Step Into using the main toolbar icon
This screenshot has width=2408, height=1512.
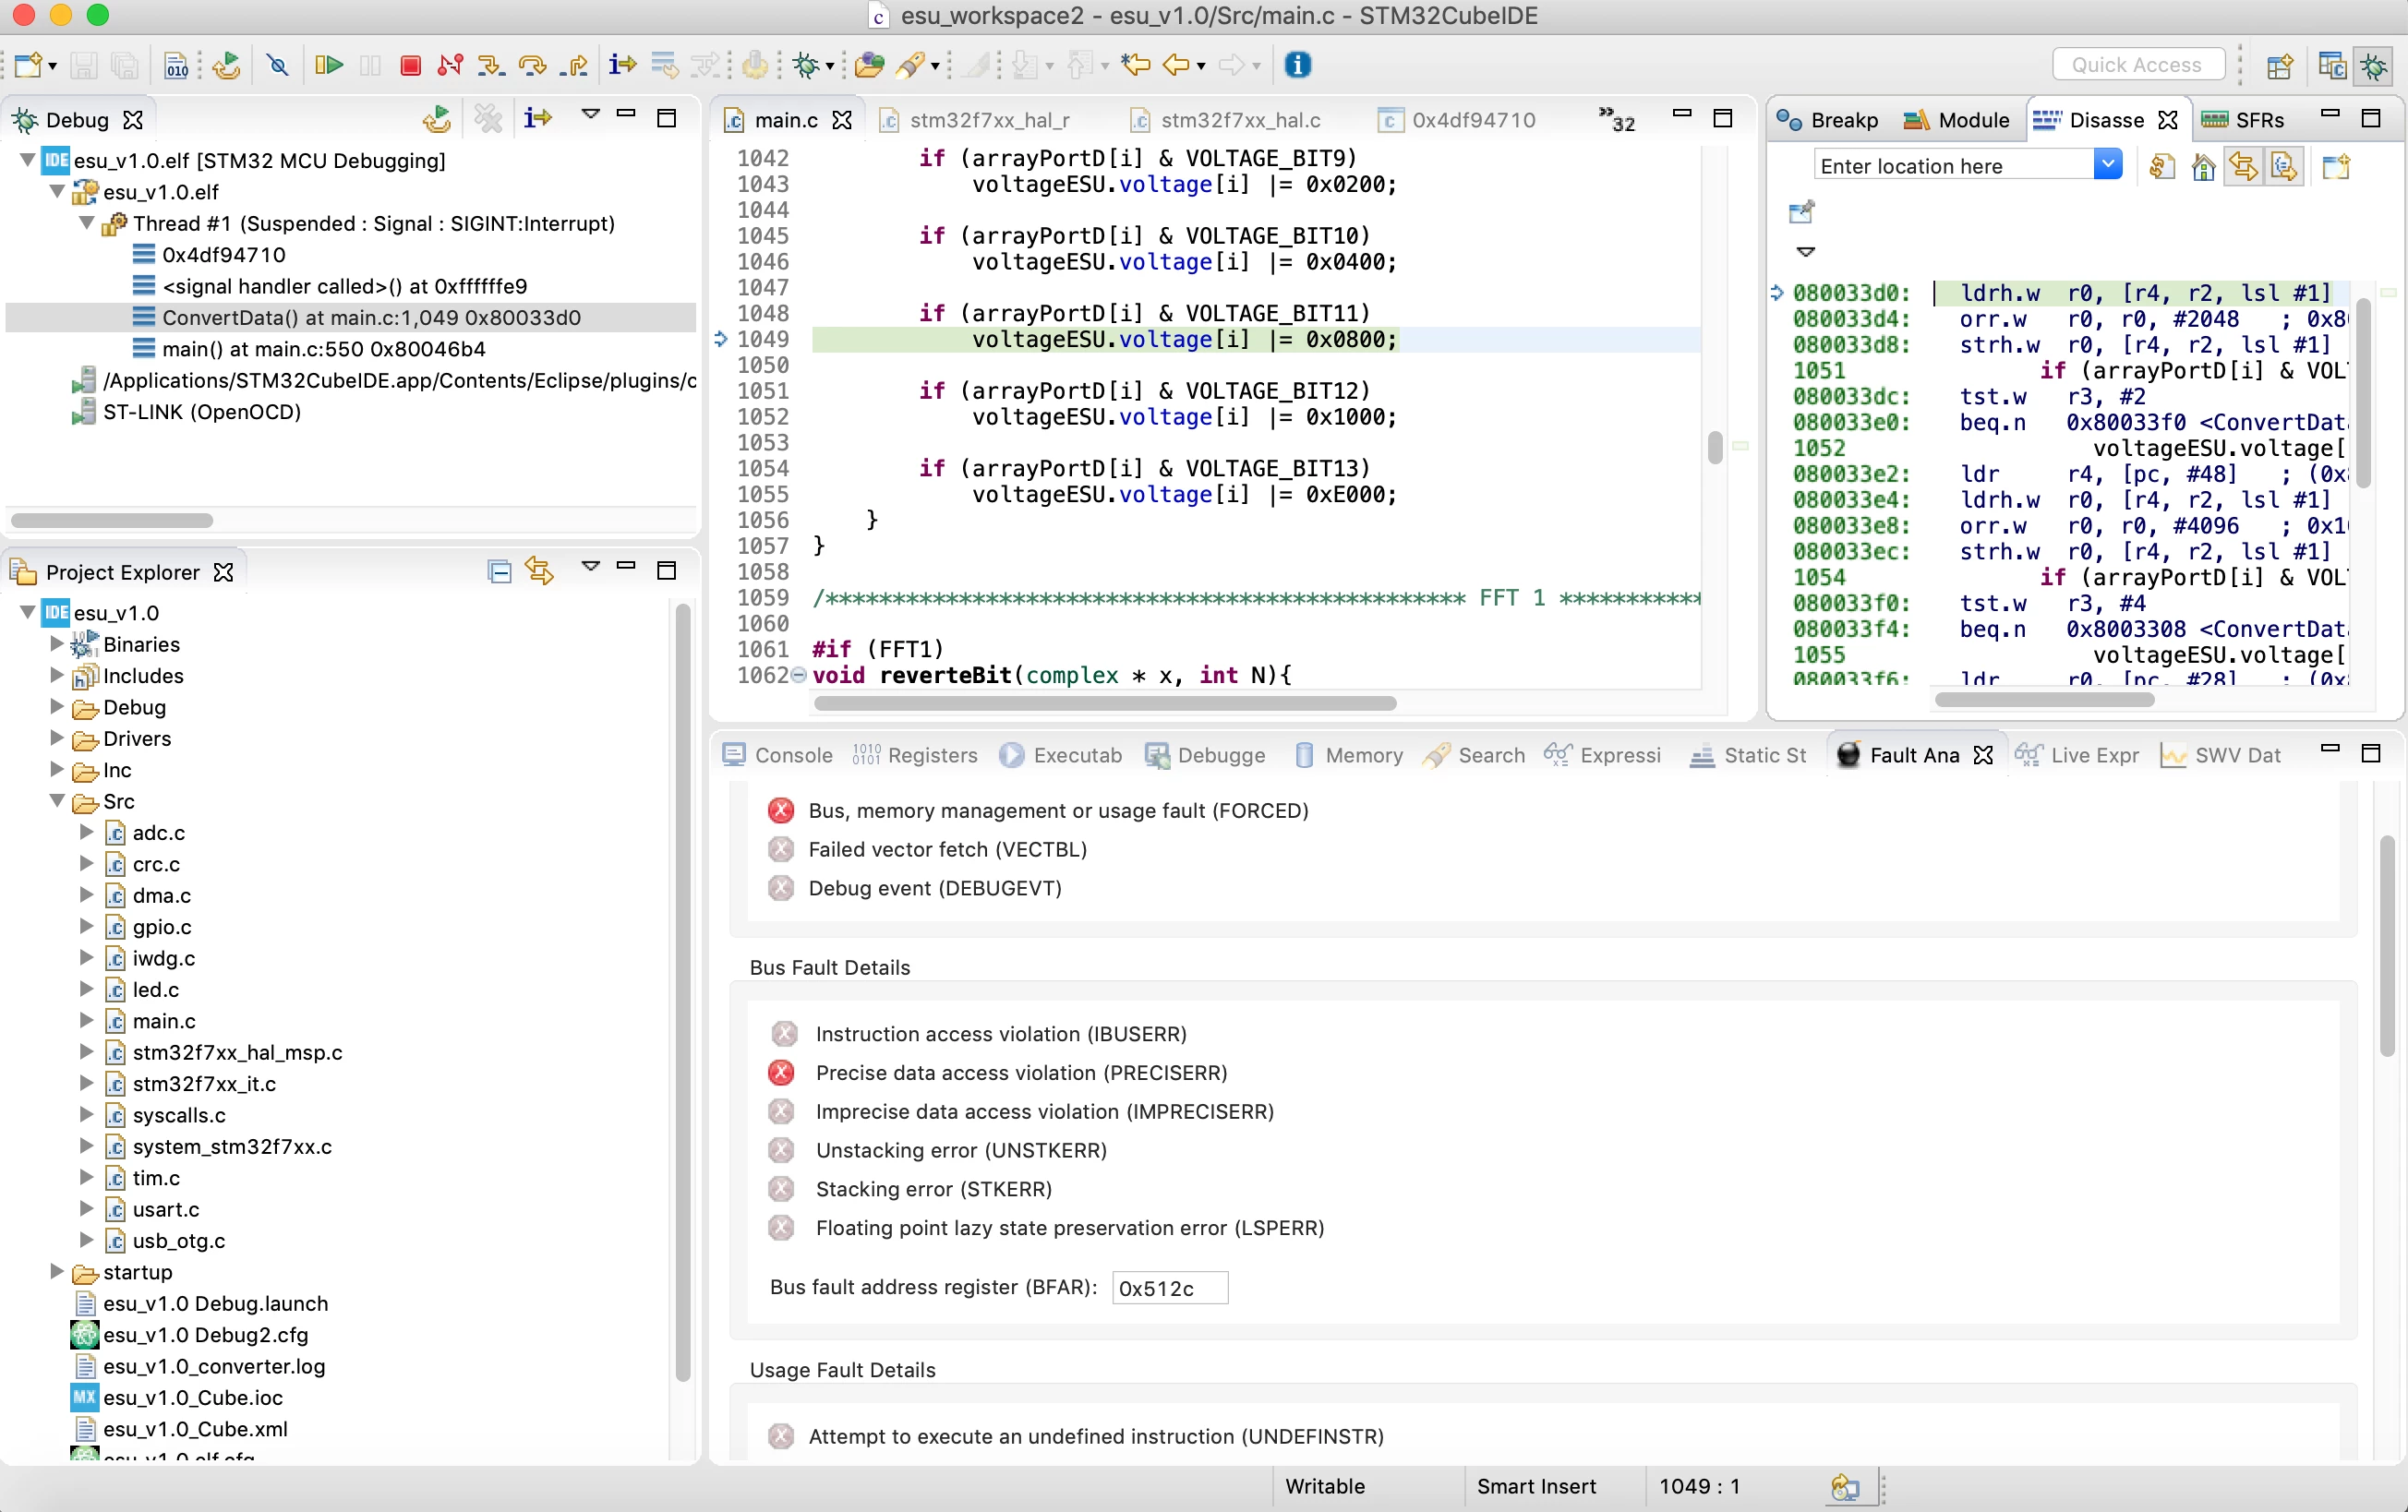(490, 66)
